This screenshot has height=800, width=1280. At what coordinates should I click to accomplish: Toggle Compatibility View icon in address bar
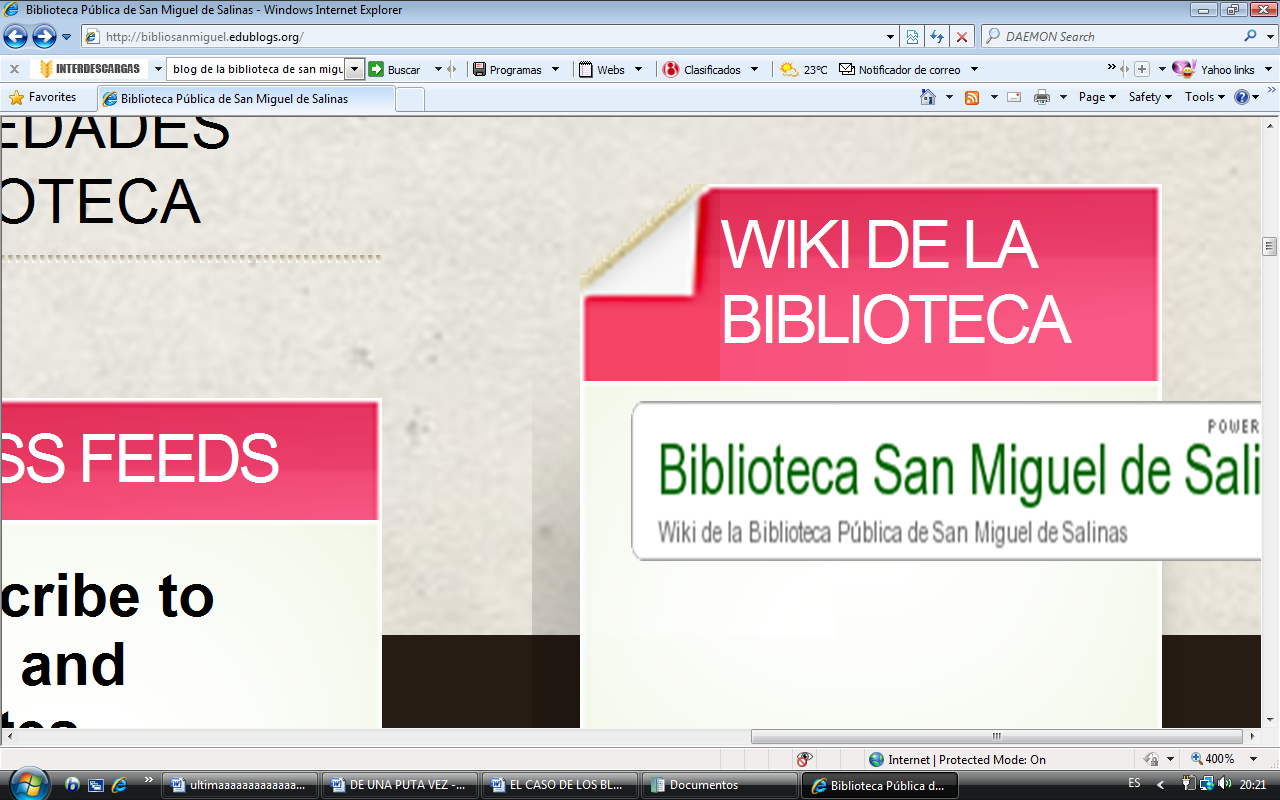[912, 37]
